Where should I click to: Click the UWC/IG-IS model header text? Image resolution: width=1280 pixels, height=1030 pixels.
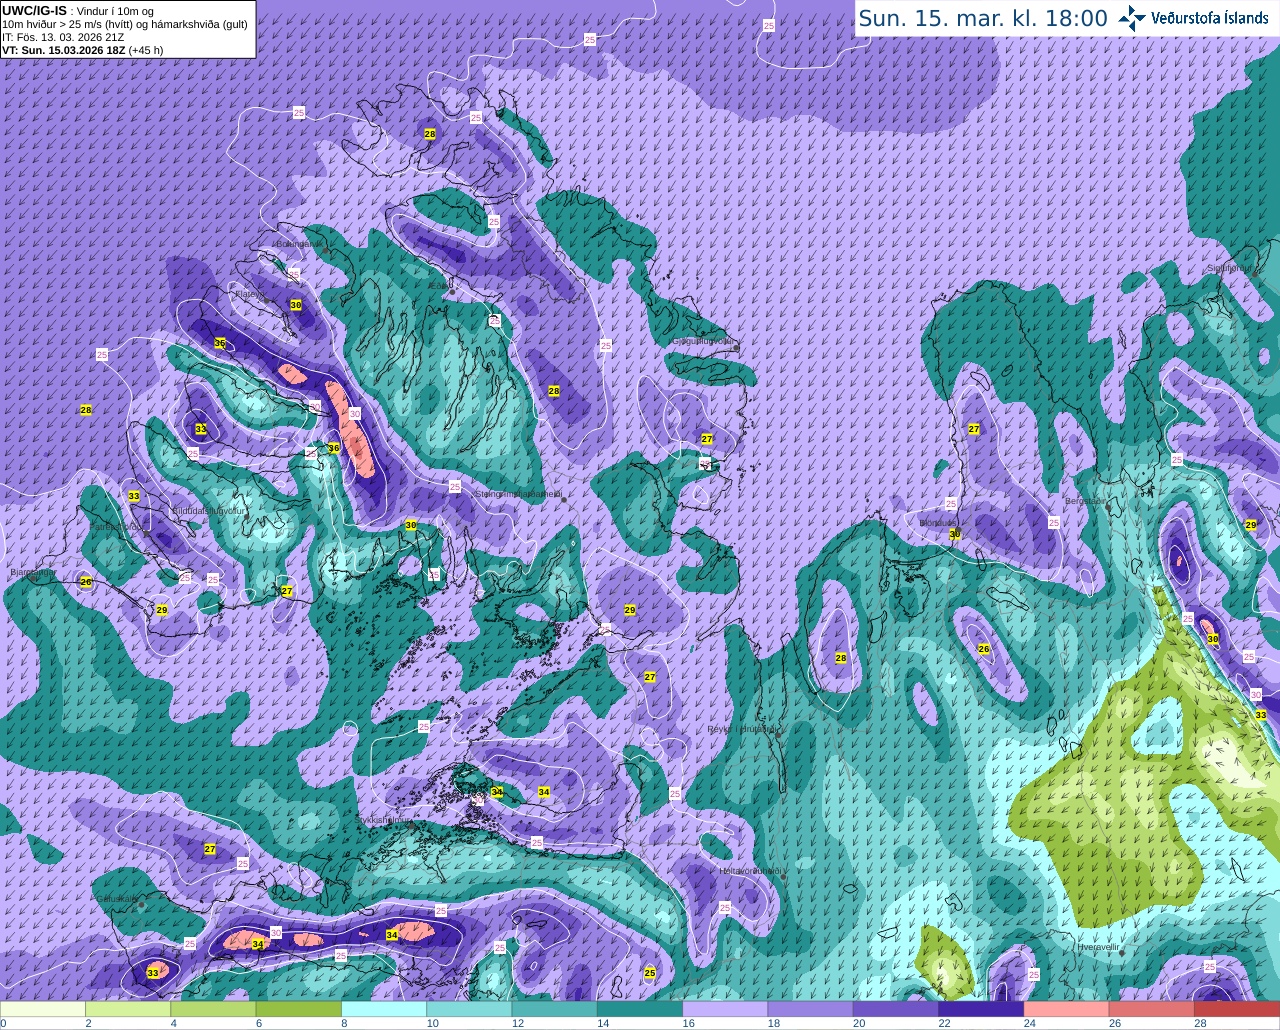(x=34, y=10)
